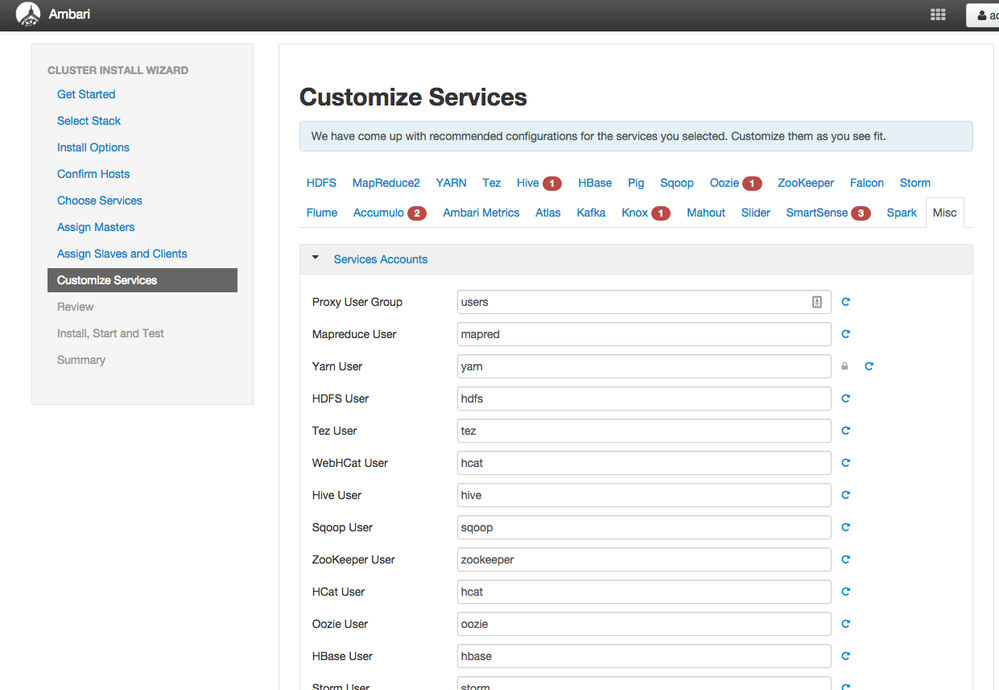The image size is (999, 690).
Task: Focus the Sqoop User text box
Action: click(643, 528)
